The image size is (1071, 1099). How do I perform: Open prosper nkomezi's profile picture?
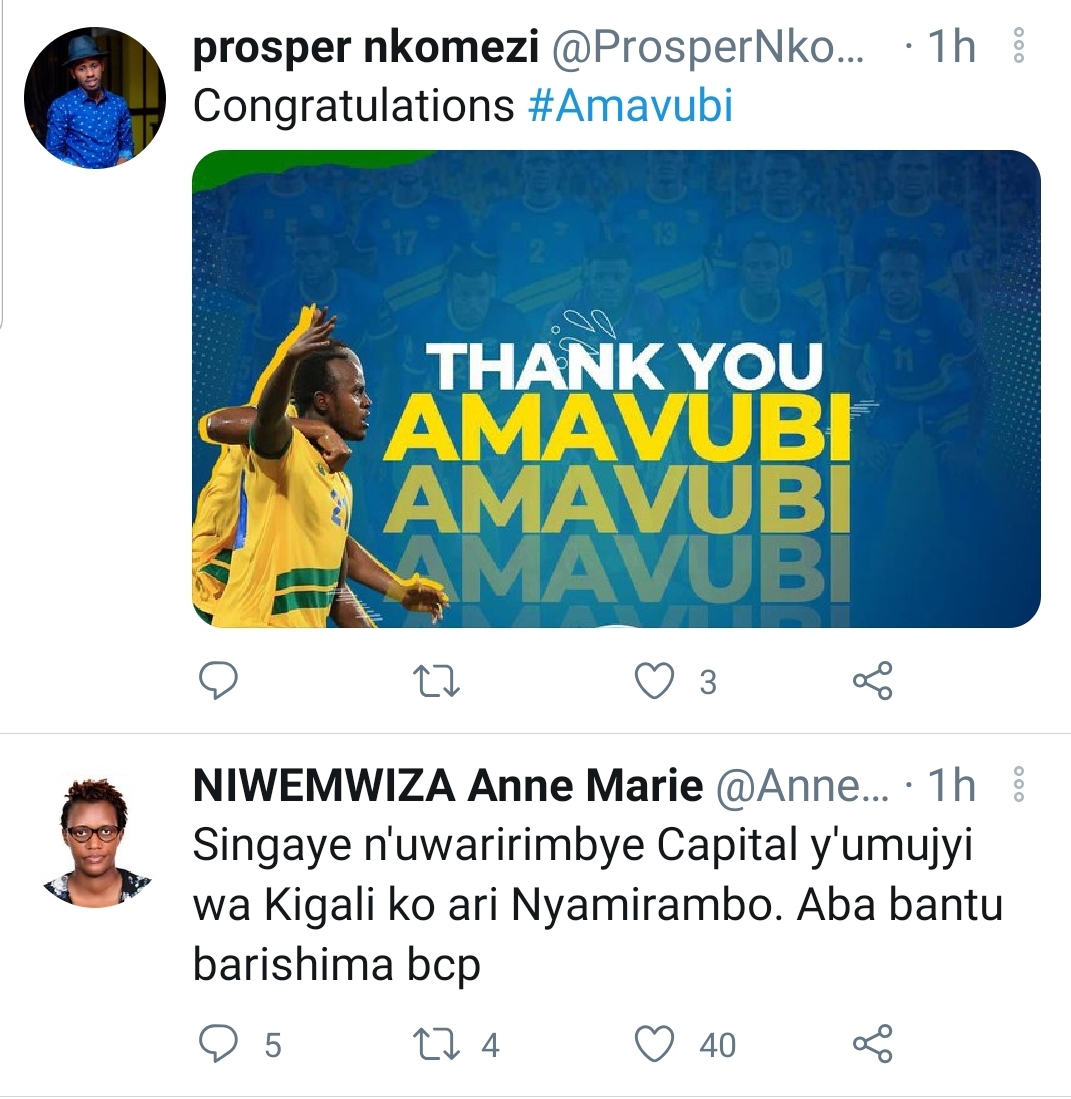(95, 97)
